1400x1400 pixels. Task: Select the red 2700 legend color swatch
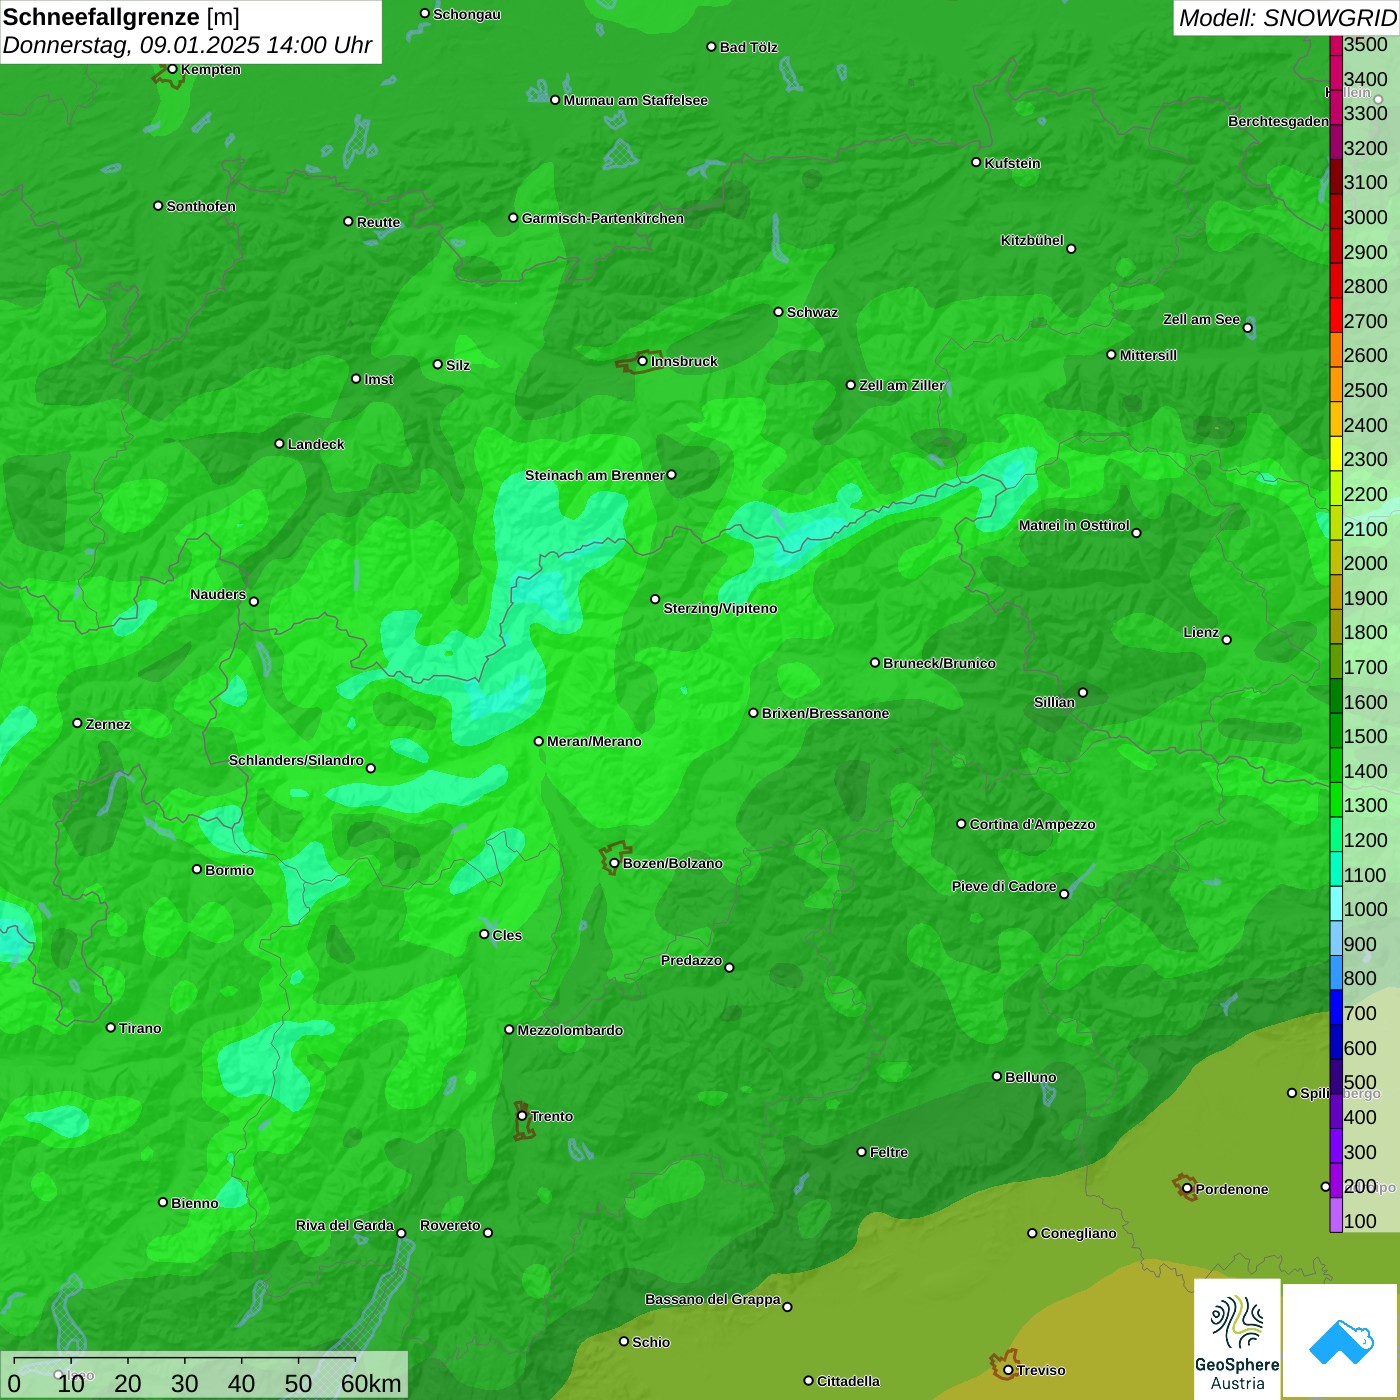coord(1336,316)
